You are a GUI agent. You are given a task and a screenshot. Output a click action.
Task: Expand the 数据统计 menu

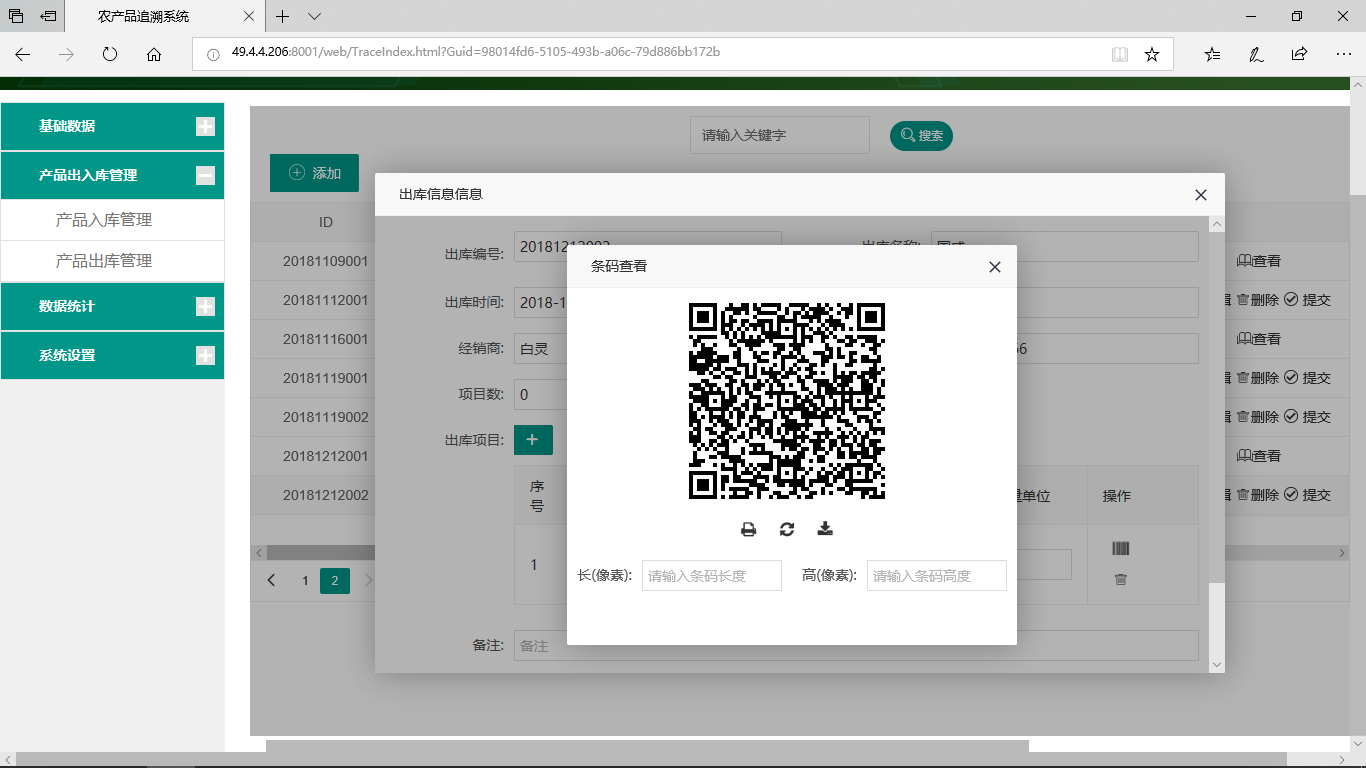click(112, 306)
